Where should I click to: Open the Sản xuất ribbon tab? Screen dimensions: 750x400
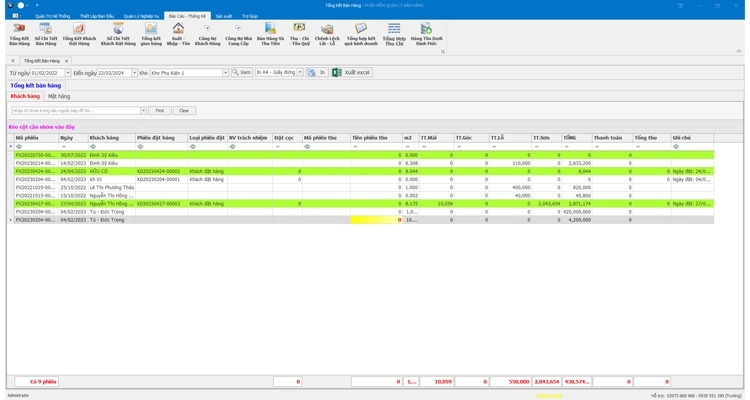pos(224,16)
